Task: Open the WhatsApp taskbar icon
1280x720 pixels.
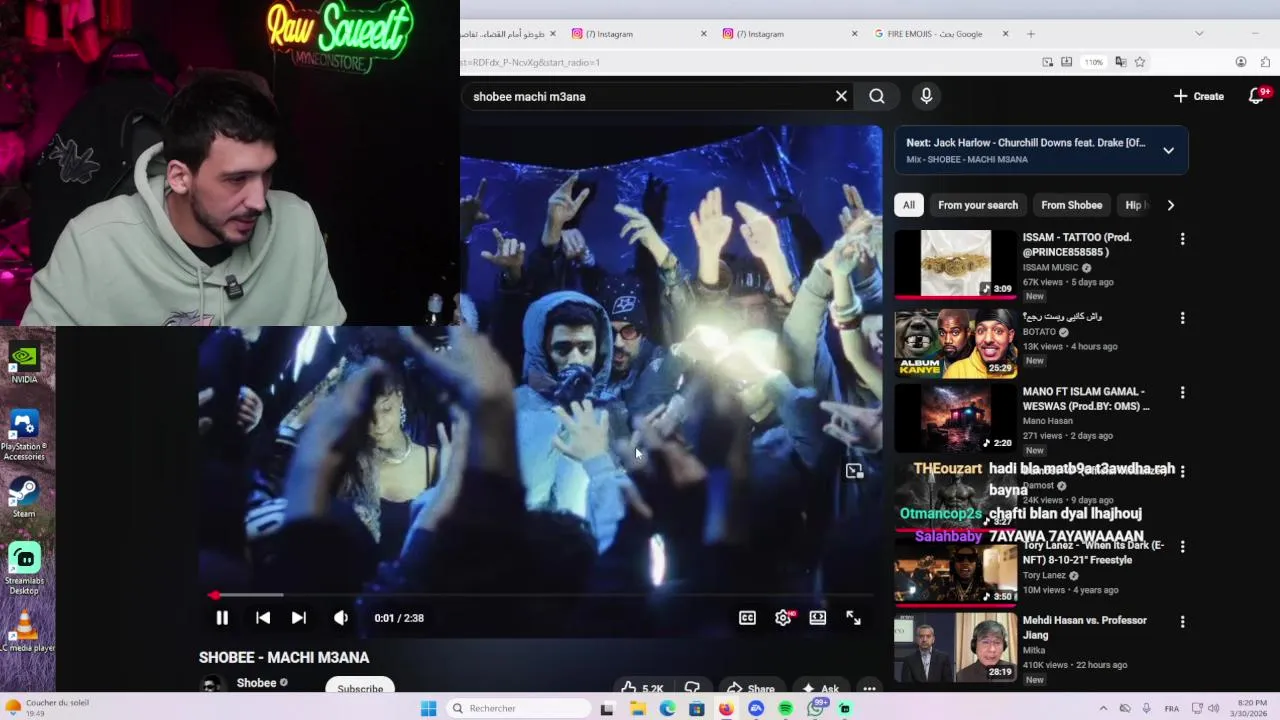Action: point(816,708)
